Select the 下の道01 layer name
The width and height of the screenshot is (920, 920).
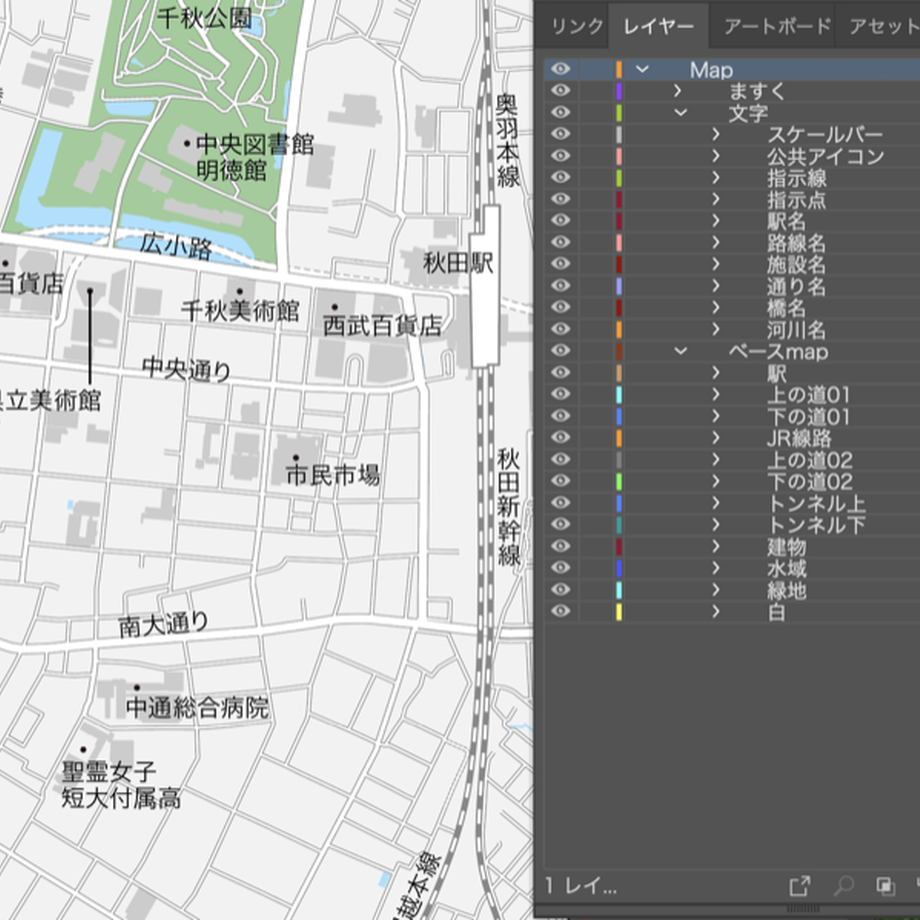(x=809, y=417)
